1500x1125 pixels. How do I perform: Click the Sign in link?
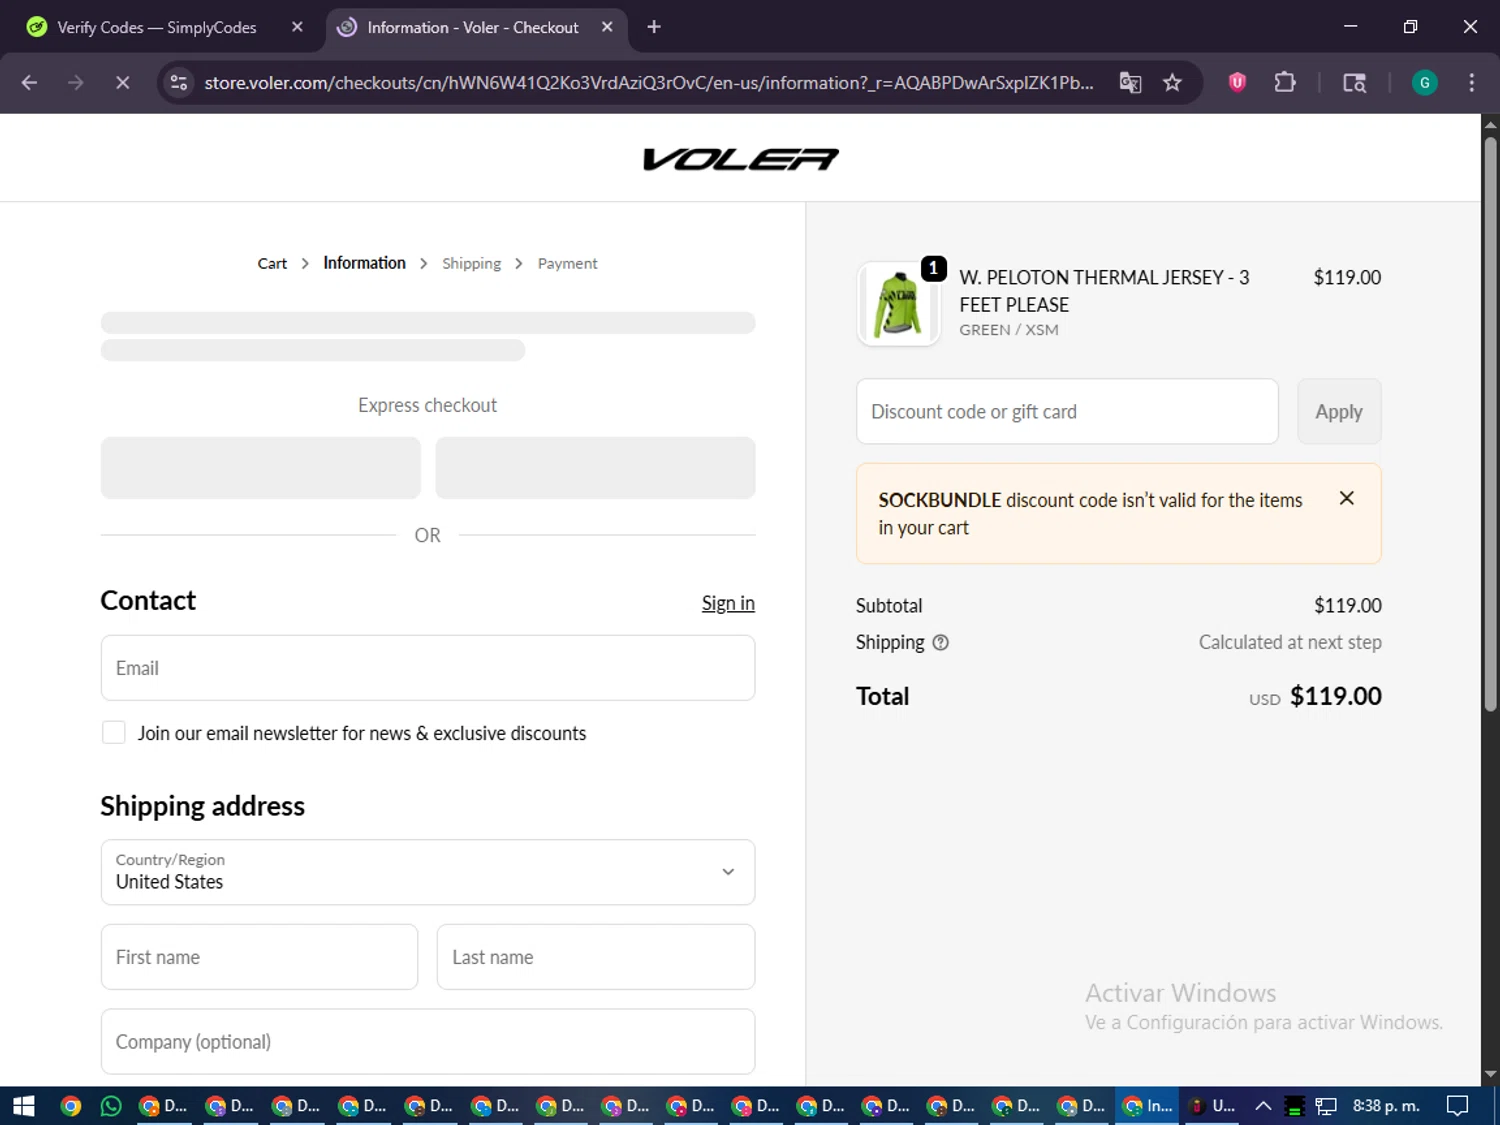pyautogui.click(x=728, y=603)
